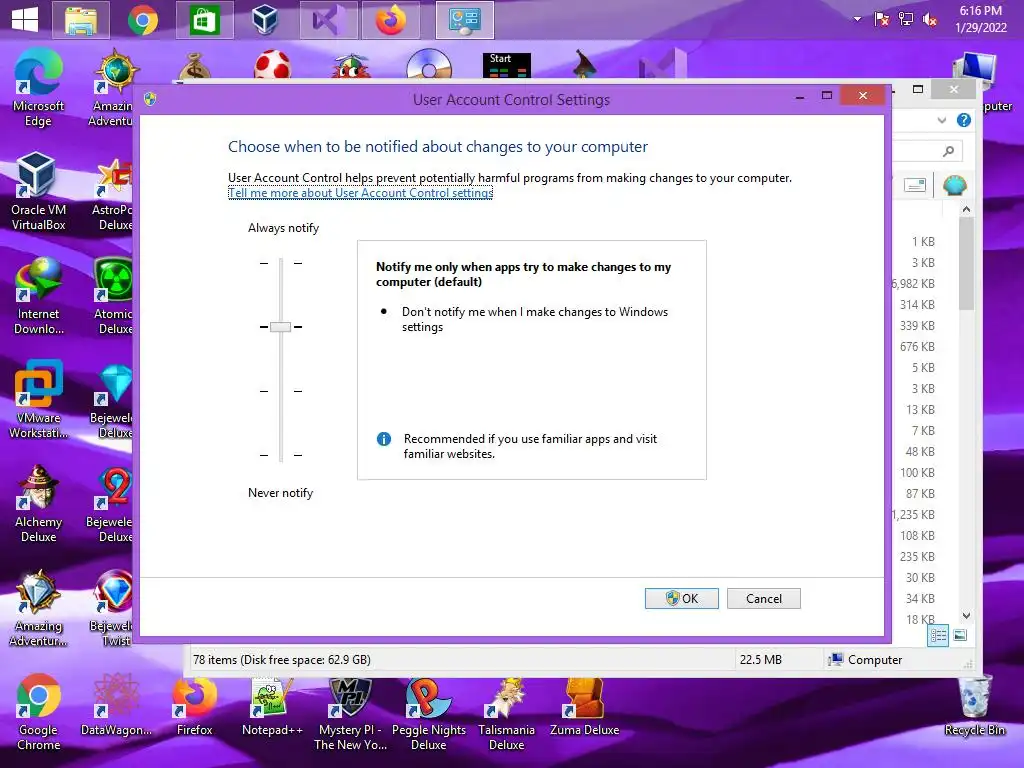Viewport: 1024px width, 768px height.
Task: Select the Zuma Deluxe desktop icon
Action: pyautogui.click(x=584, y=705)
